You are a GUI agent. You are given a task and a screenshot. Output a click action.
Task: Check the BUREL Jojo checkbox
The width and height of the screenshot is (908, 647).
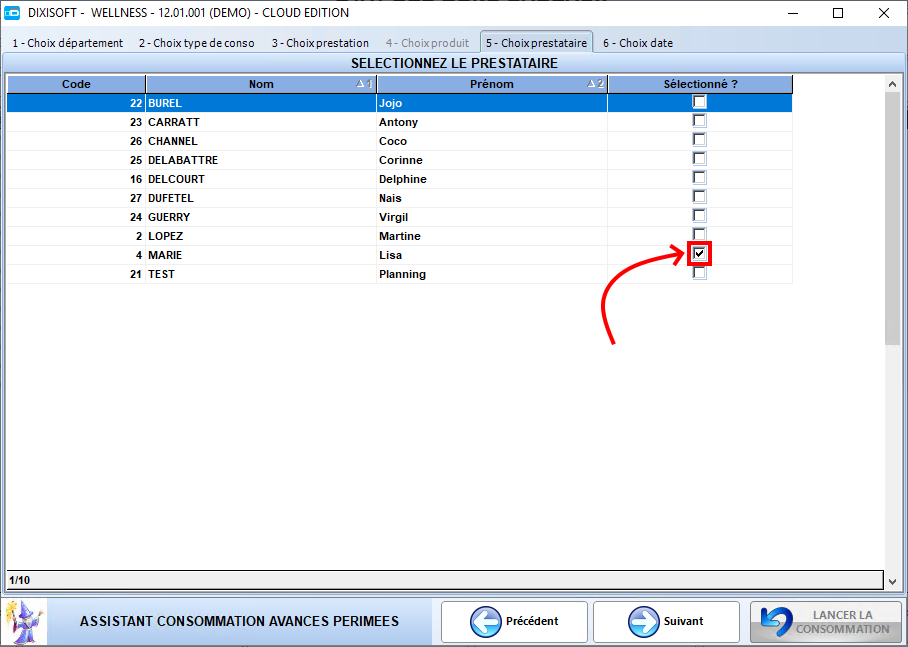point(700,102)
